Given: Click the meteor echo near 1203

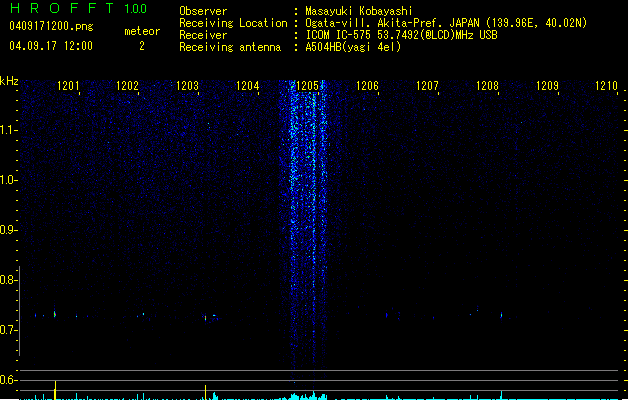Looking at the screenshot, I should pyautogui.click(x=206, y=318).
